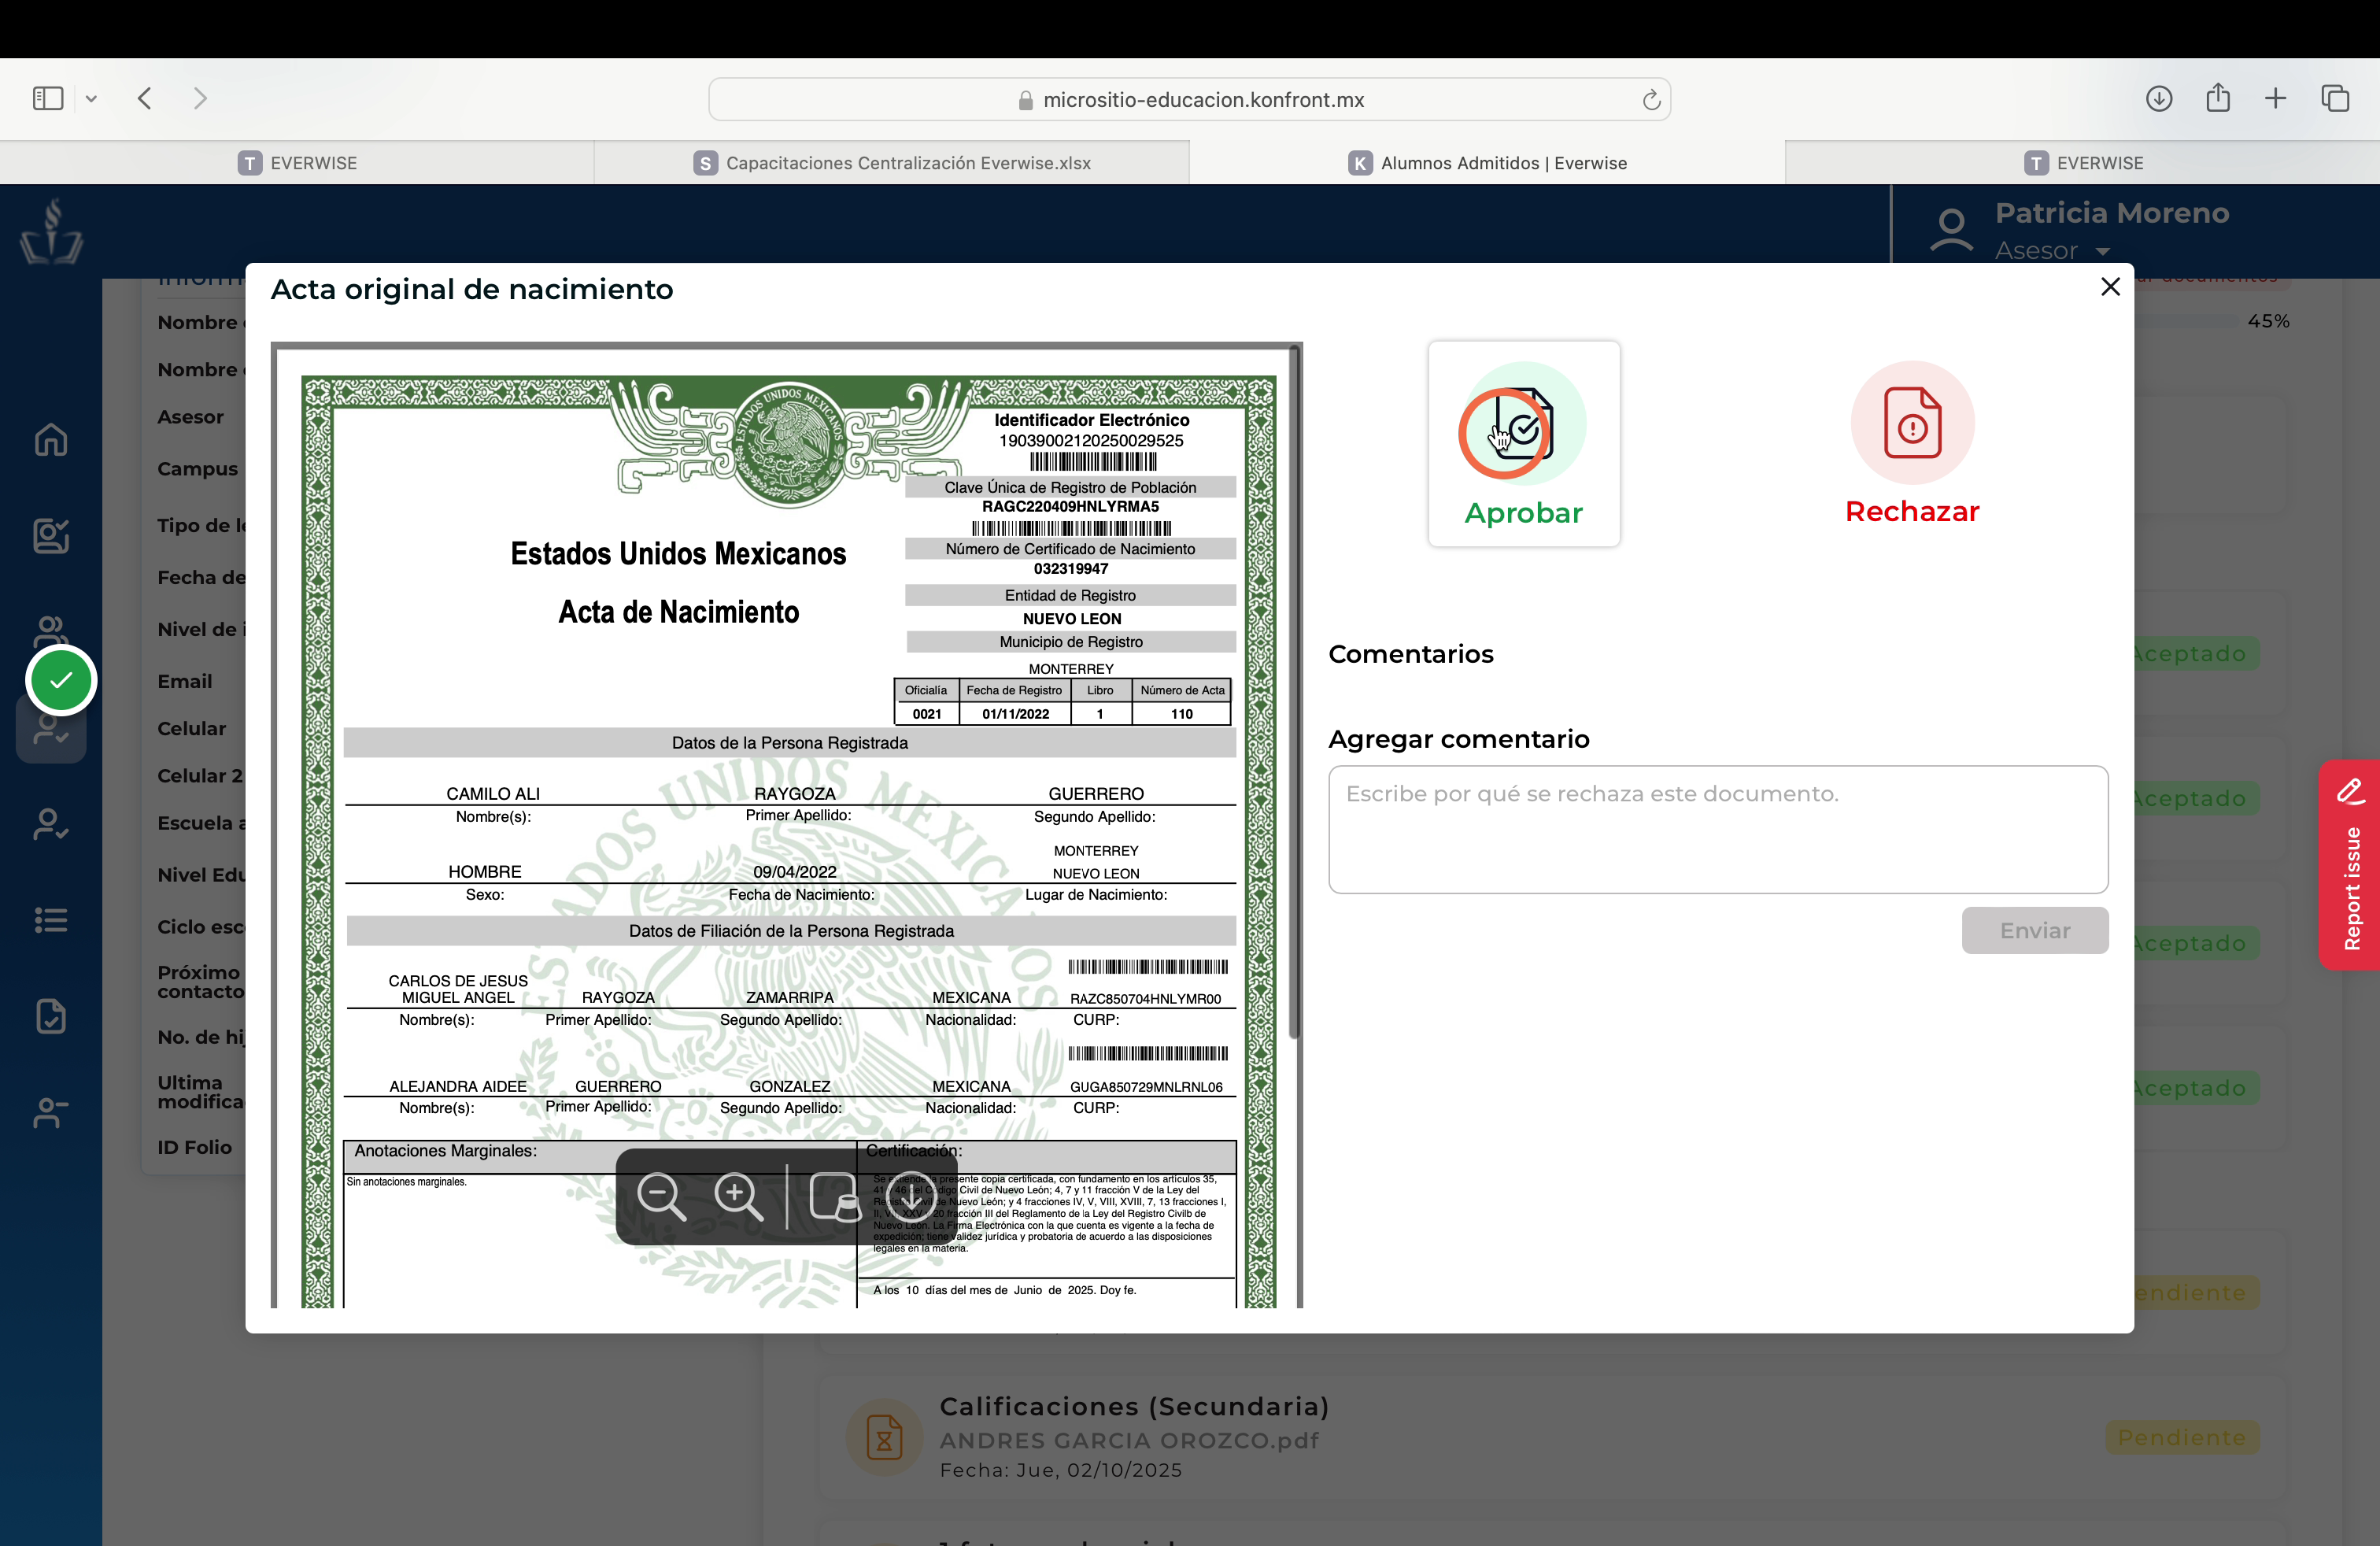Toggle the Safari sidebar
Viewport: 2380px width, 1546px height.
point(48,98)
